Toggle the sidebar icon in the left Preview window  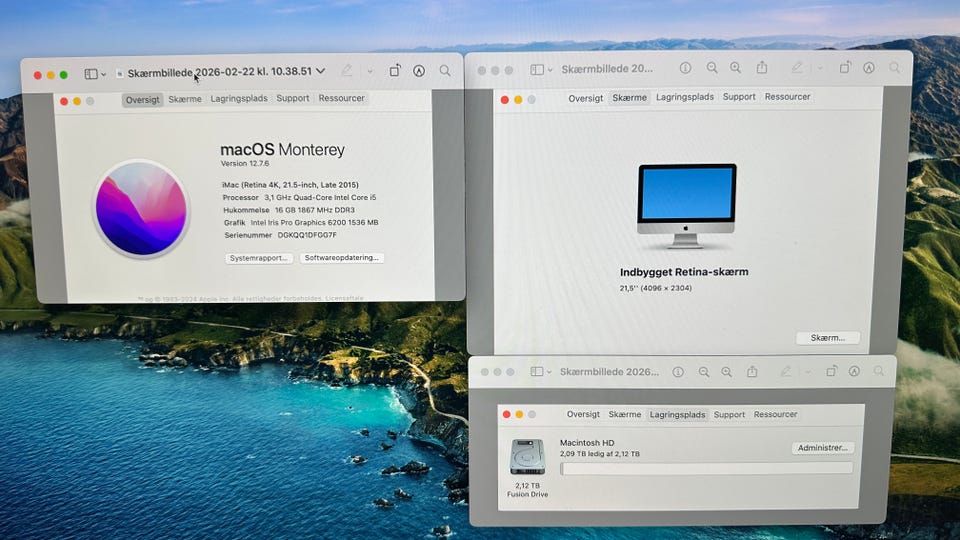click(91, 74)
